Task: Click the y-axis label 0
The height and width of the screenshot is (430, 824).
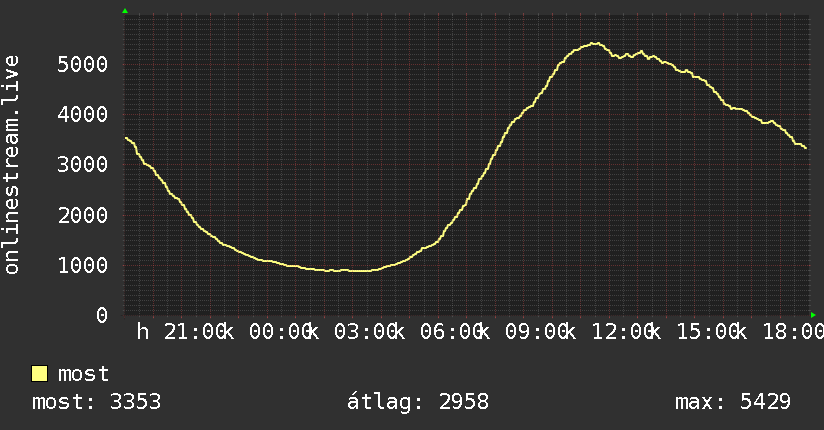Action: point(102,315)
